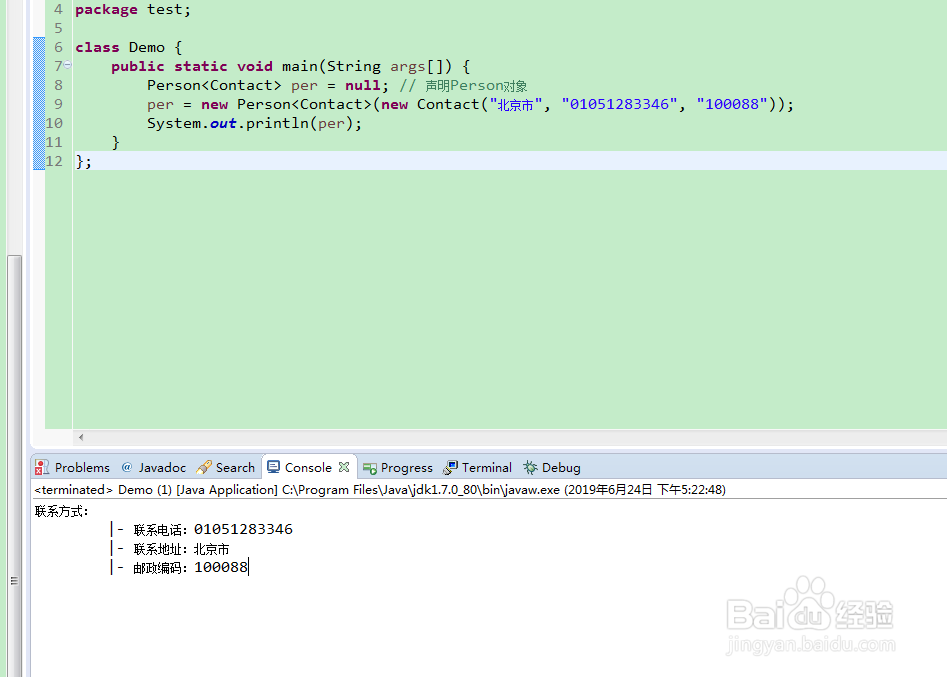Click the string "北京市" in code

(515, 104)
